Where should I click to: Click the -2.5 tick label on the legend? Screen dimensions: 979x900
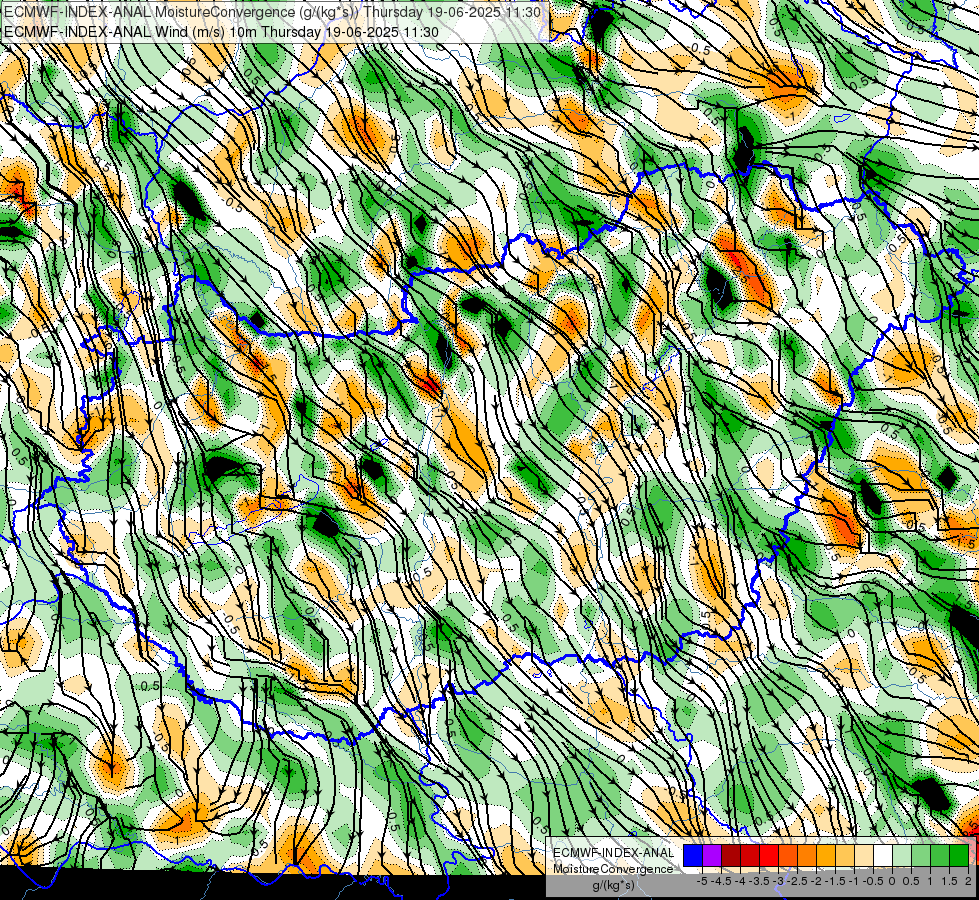click(x=795, y=881)
